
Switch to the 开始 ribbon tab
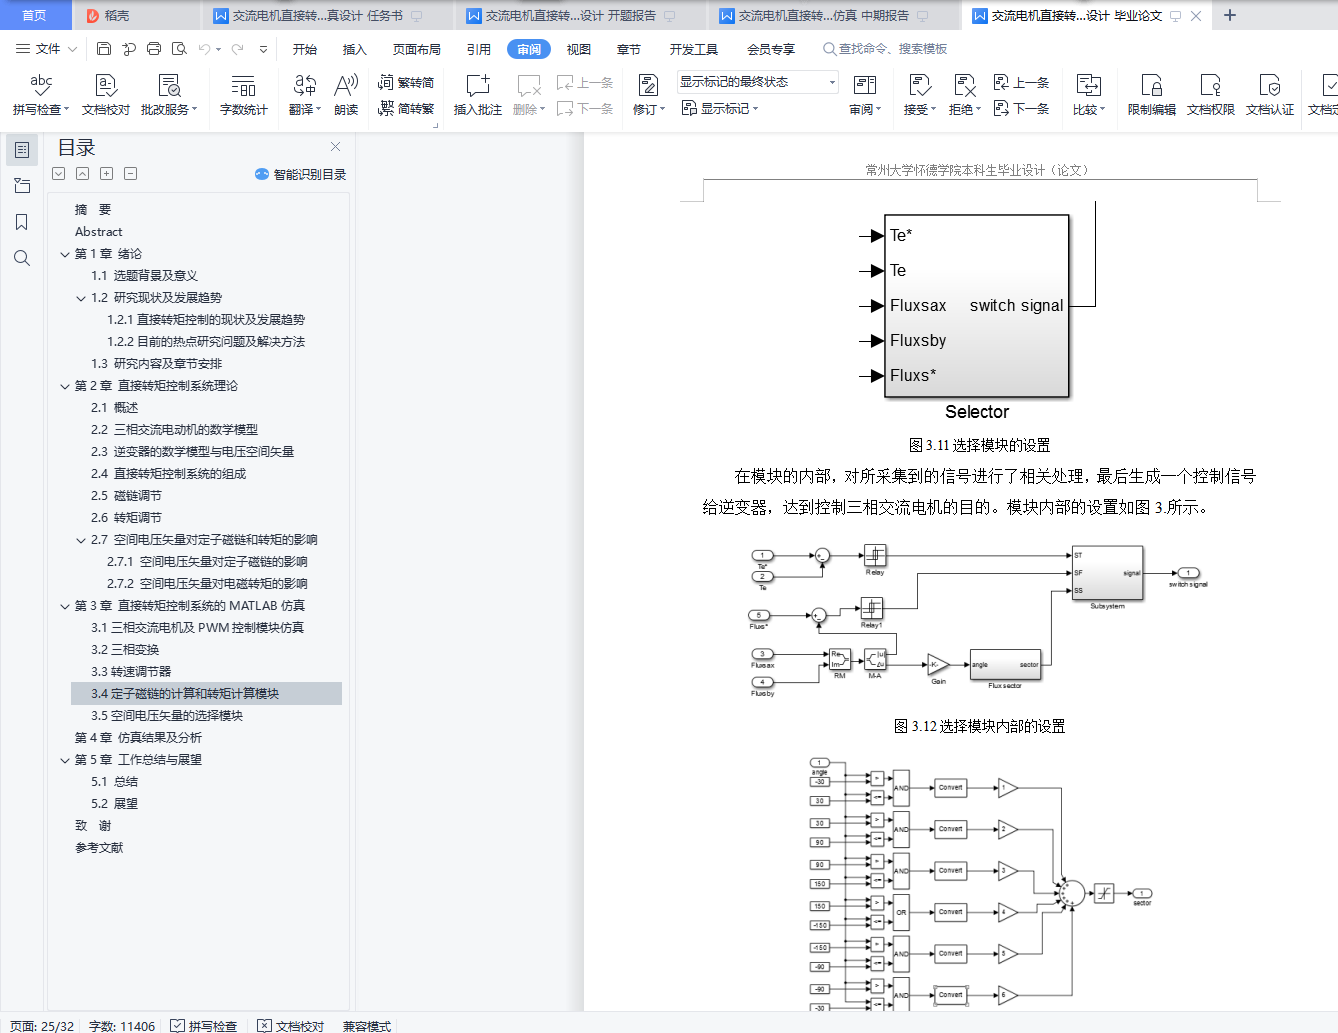coord(305,49)
